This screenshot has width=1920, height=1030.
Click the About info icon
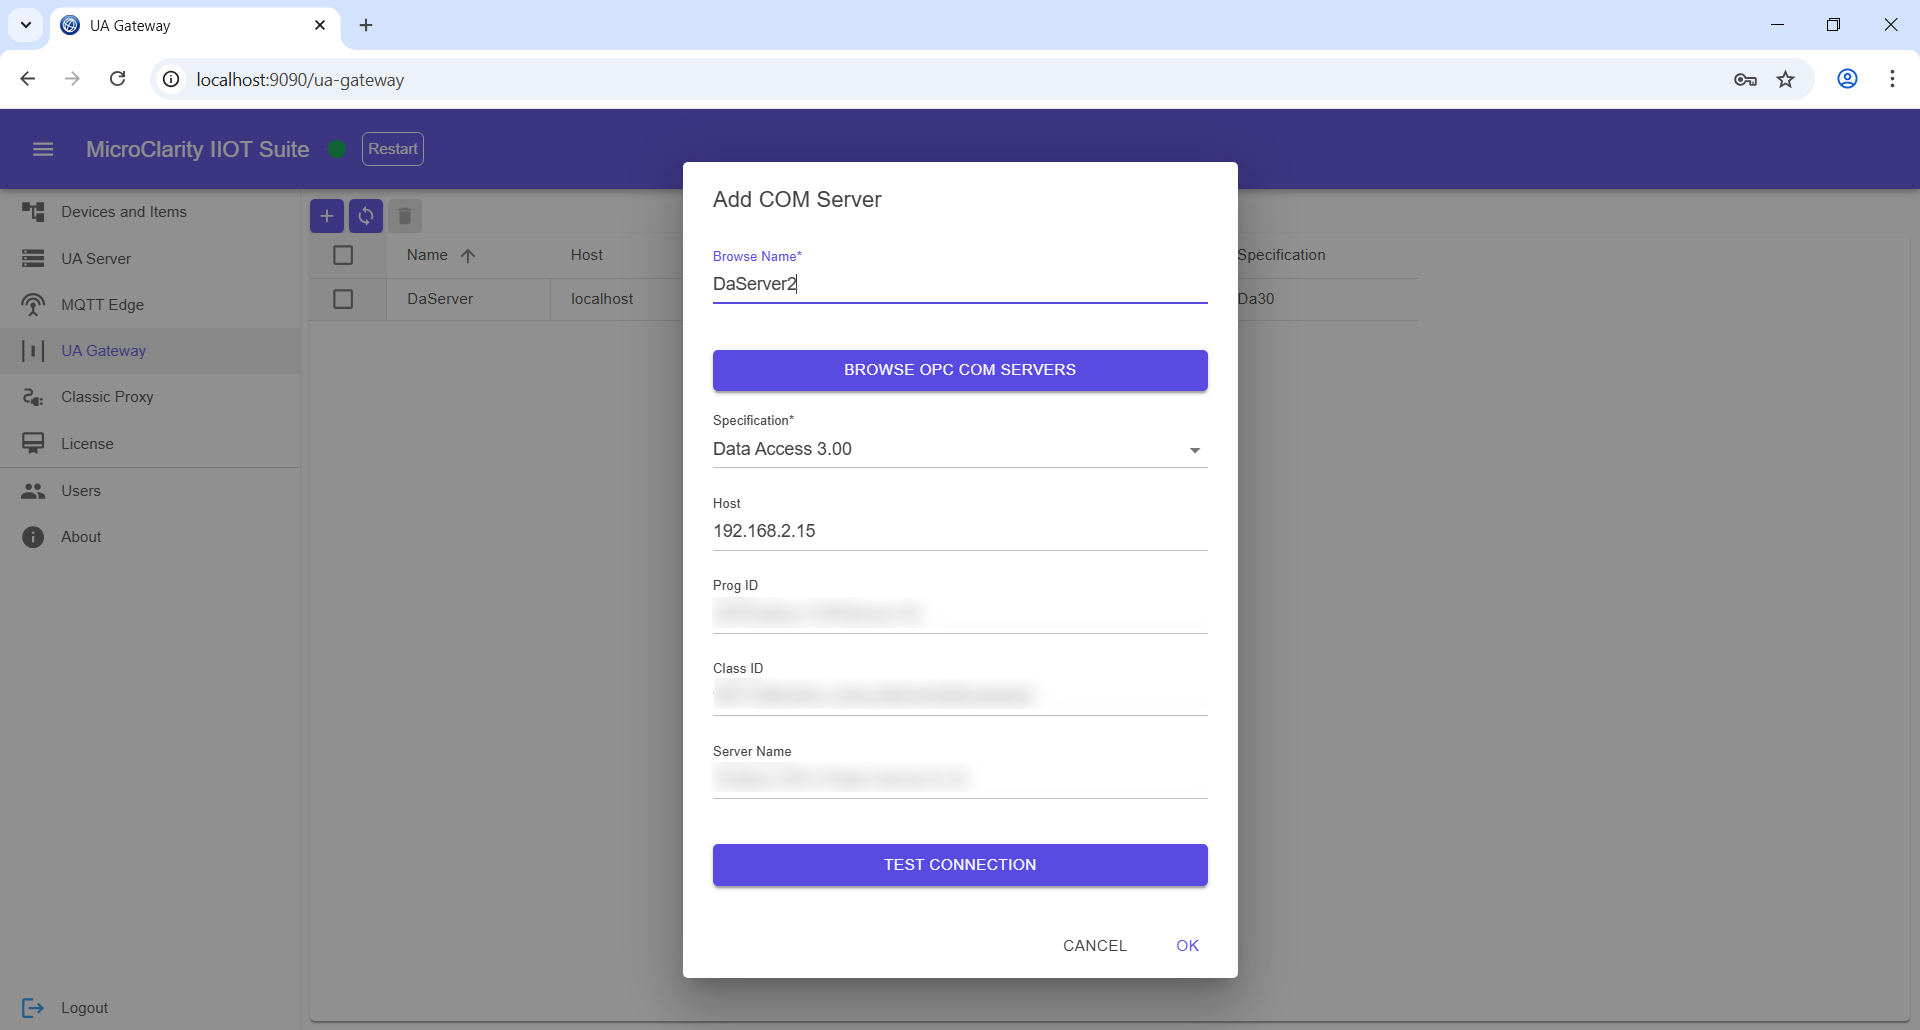pyautogui.click(x=33, y=537)
